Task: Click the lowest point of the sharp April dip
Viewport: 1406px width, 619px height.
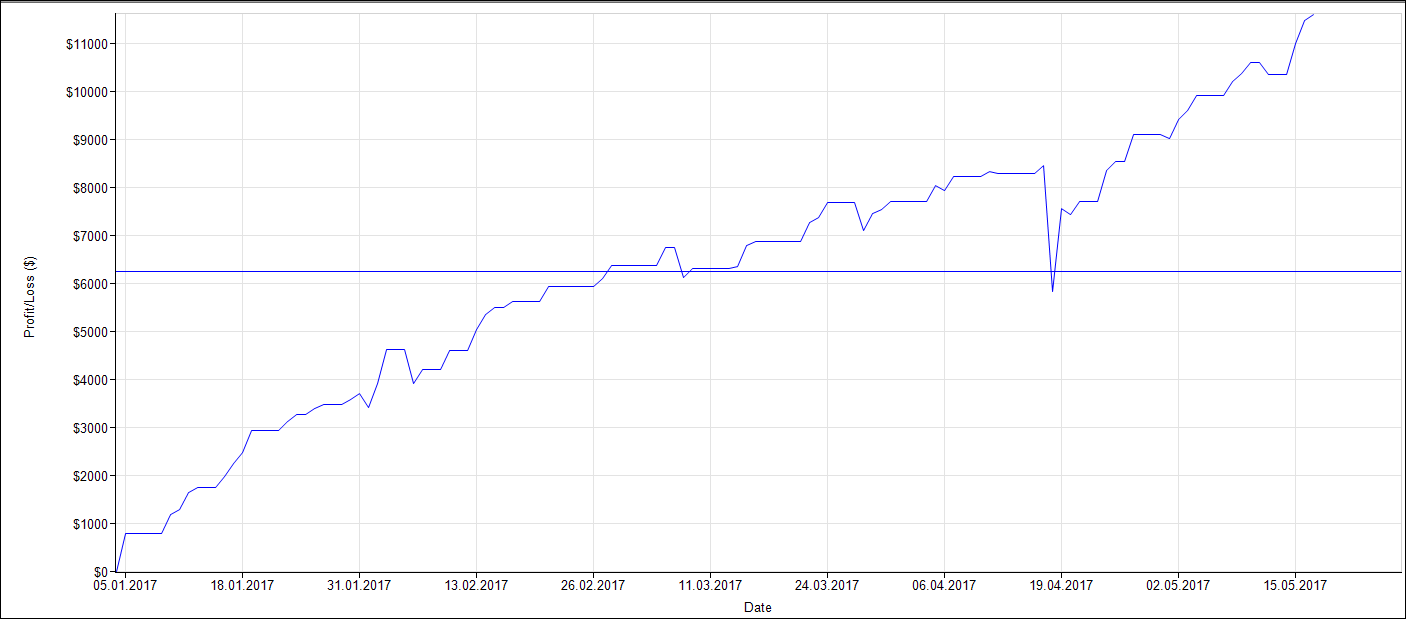Action: (x=1052, y=291)
